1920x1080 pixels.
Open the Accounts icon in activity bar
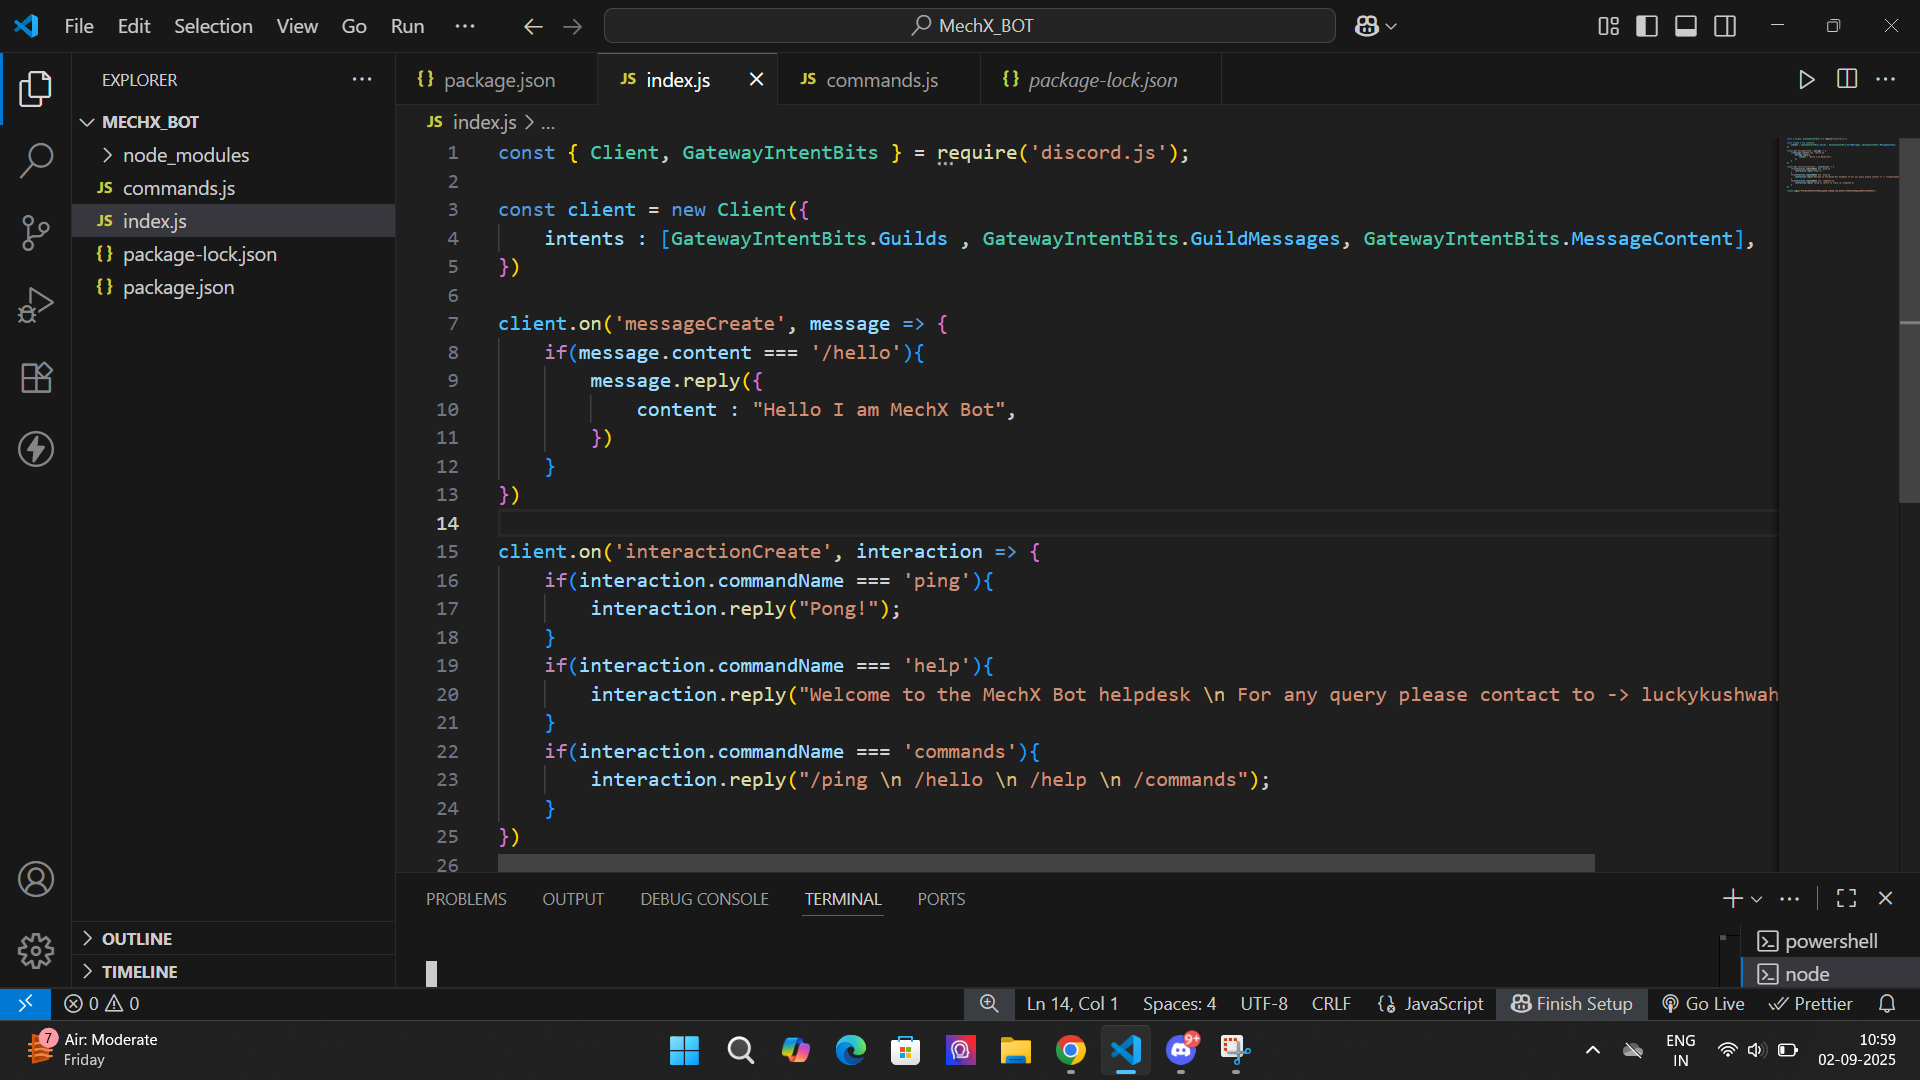click(36, 879)
